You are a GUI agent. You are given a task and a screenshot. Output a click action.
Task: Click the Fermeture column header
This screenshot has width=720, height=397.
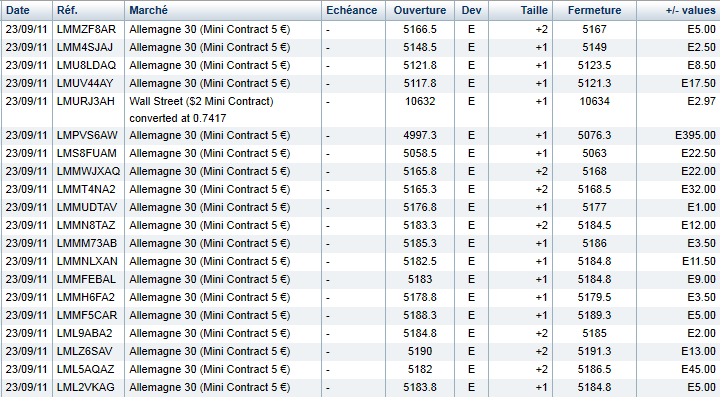point(594,11)
